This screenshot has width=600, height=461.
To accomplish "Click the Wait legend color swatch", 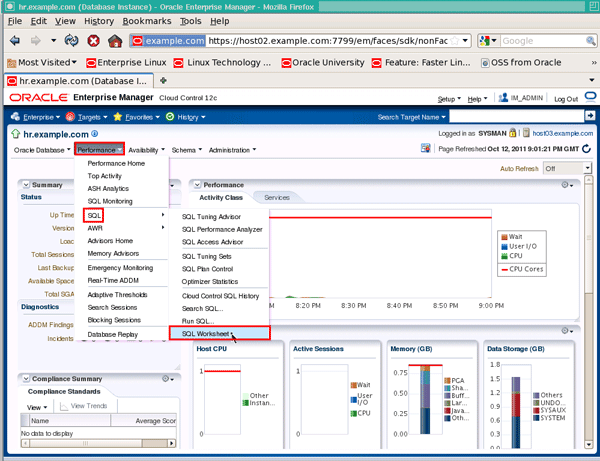I will pyautogui.click(x=503, y=237).
